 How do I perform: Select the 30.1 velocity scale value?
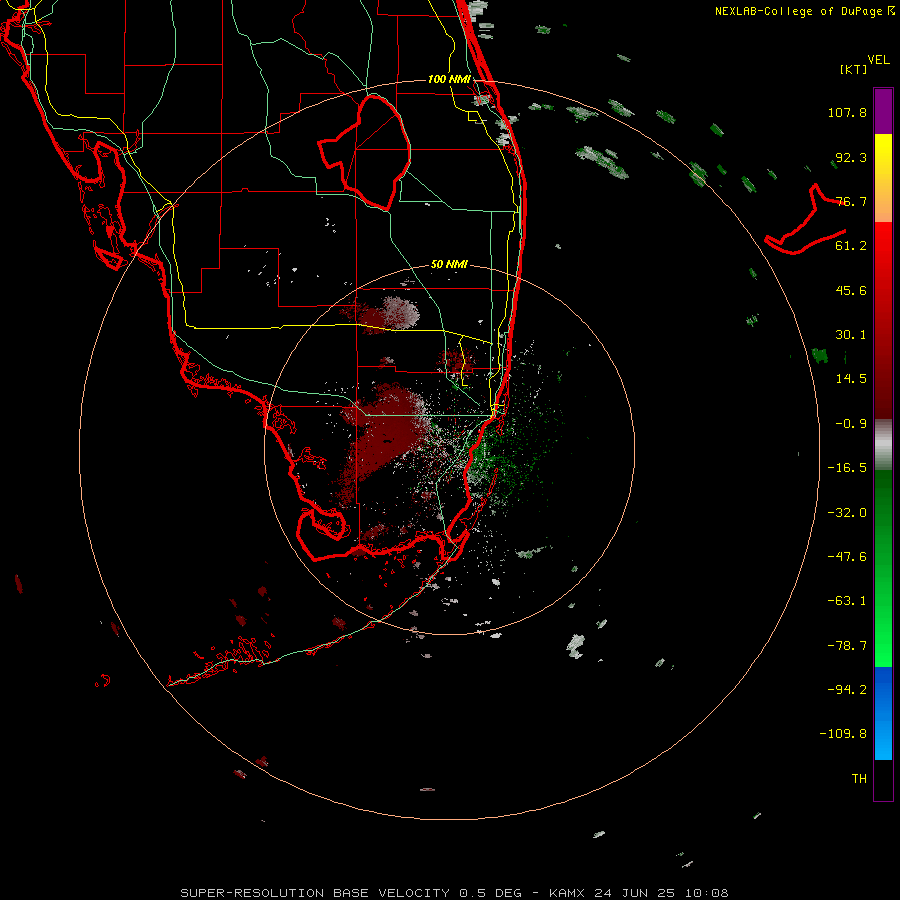pos(851,335)
